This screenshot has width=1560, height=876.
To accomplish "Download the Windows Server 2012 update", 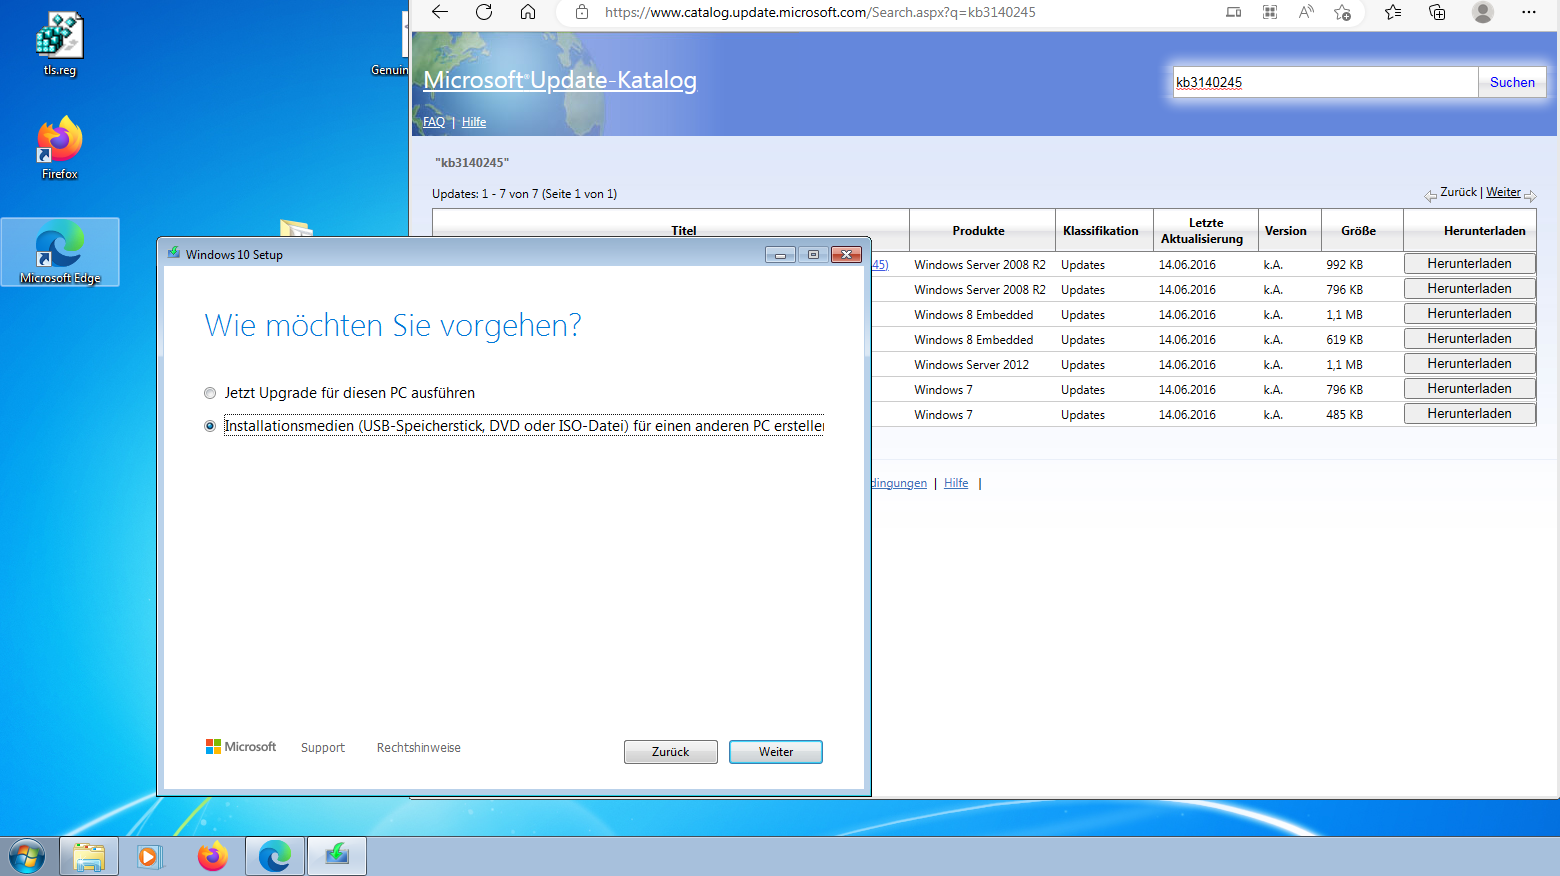I will tap(1469, 364).
